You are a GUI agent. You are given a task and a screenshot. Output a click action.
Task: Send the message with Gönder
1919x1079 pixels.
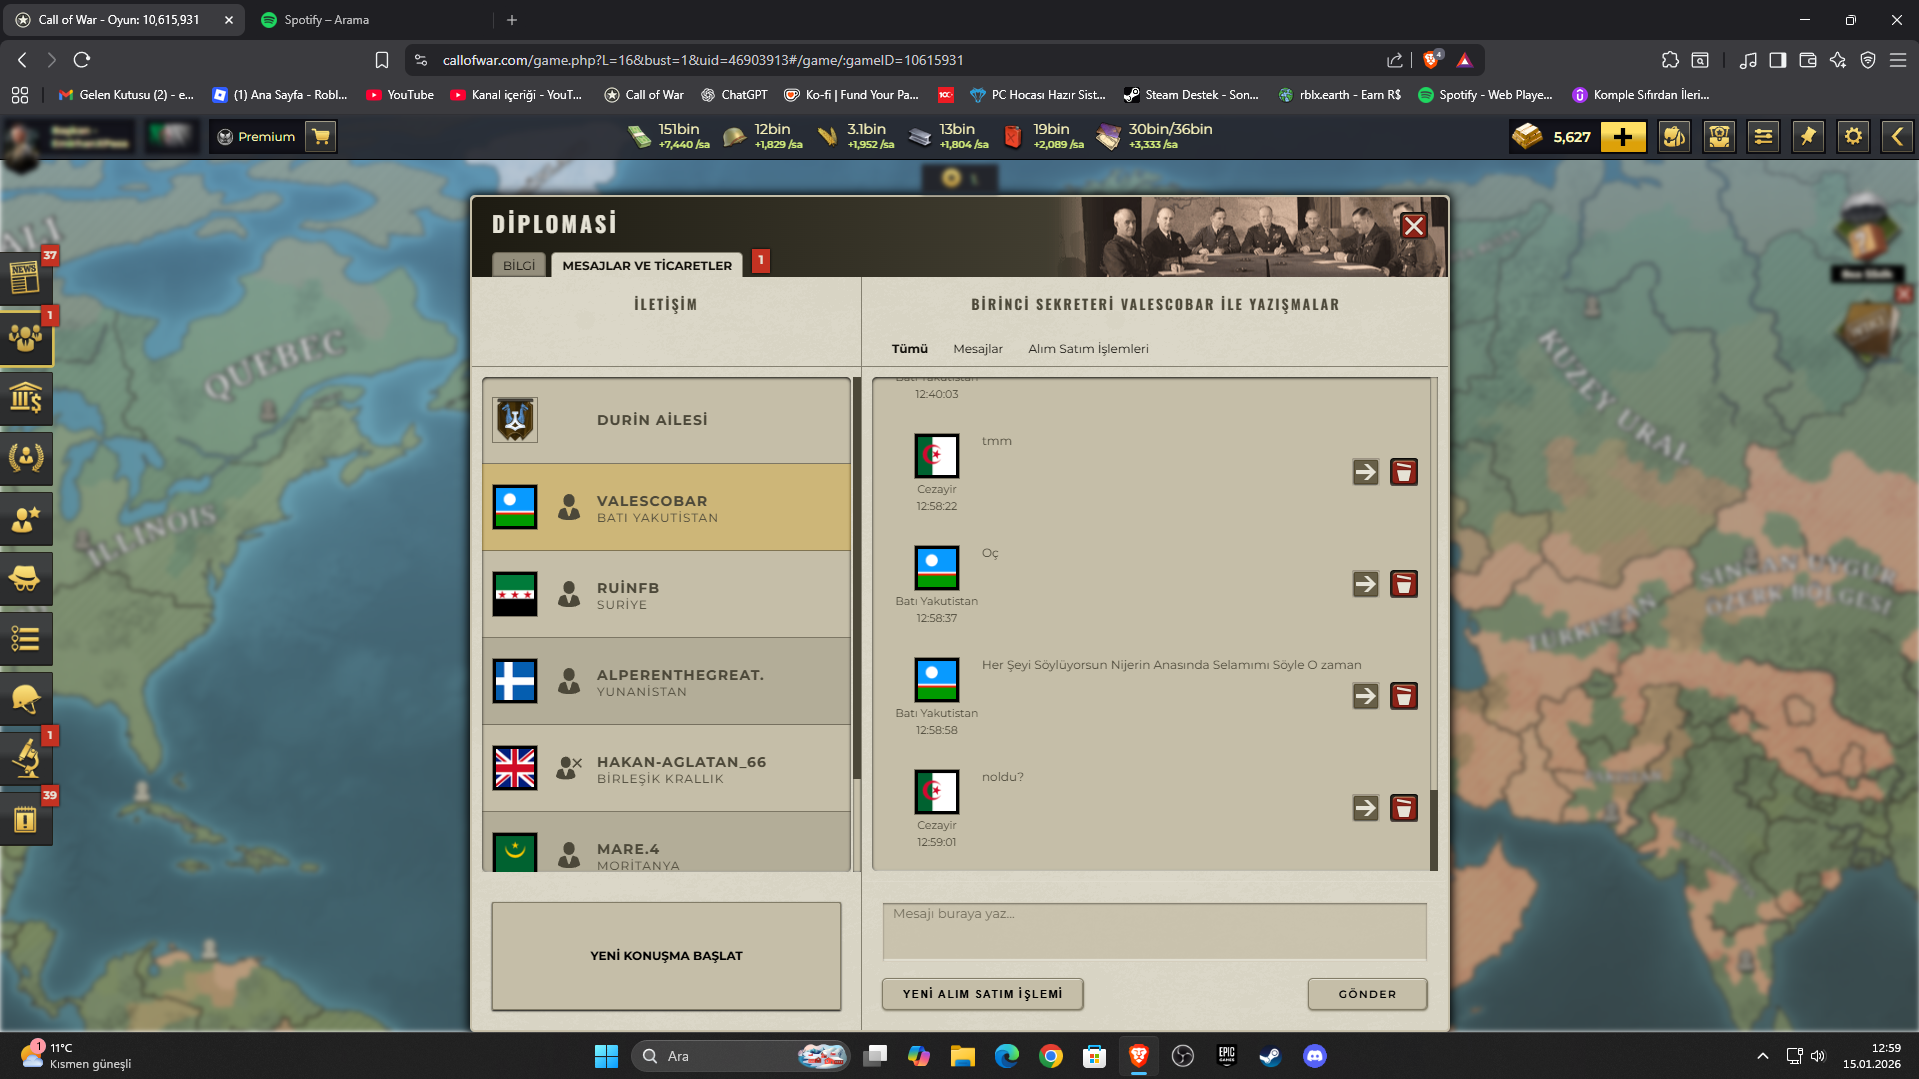click(x=1367, y=994)
